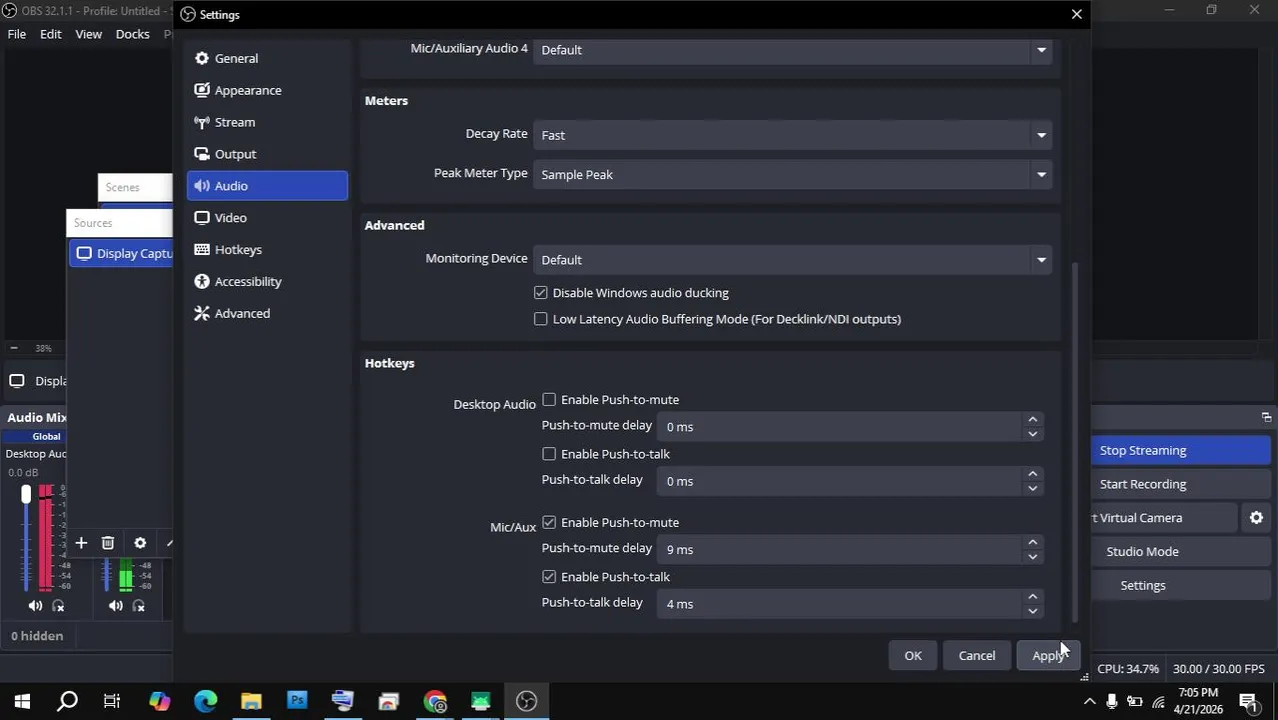Open the File menu in OBS
Viewport: 1278px width, 720px height.
tap(17, 34)
